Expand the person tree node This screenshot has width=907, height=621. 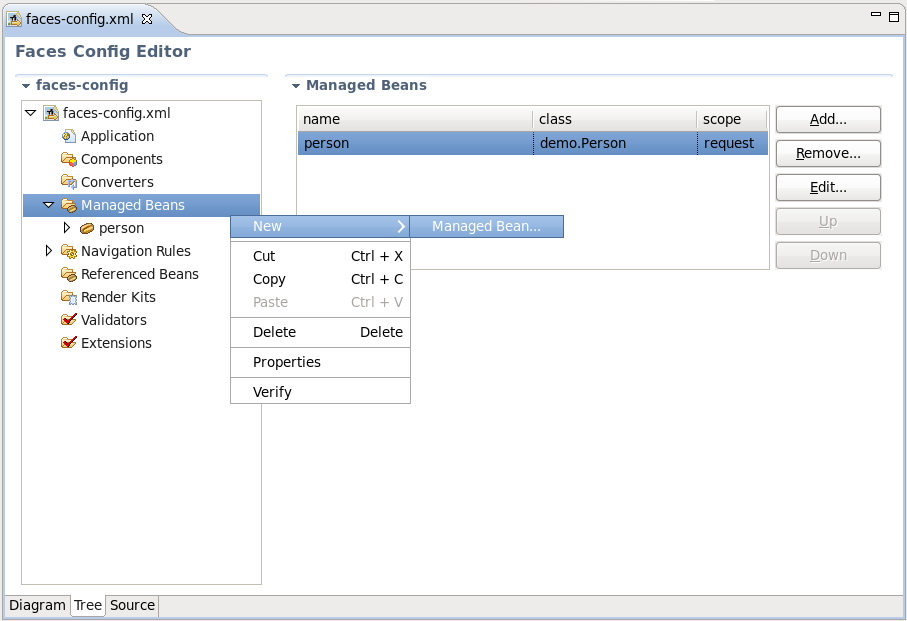pos(67,228)
